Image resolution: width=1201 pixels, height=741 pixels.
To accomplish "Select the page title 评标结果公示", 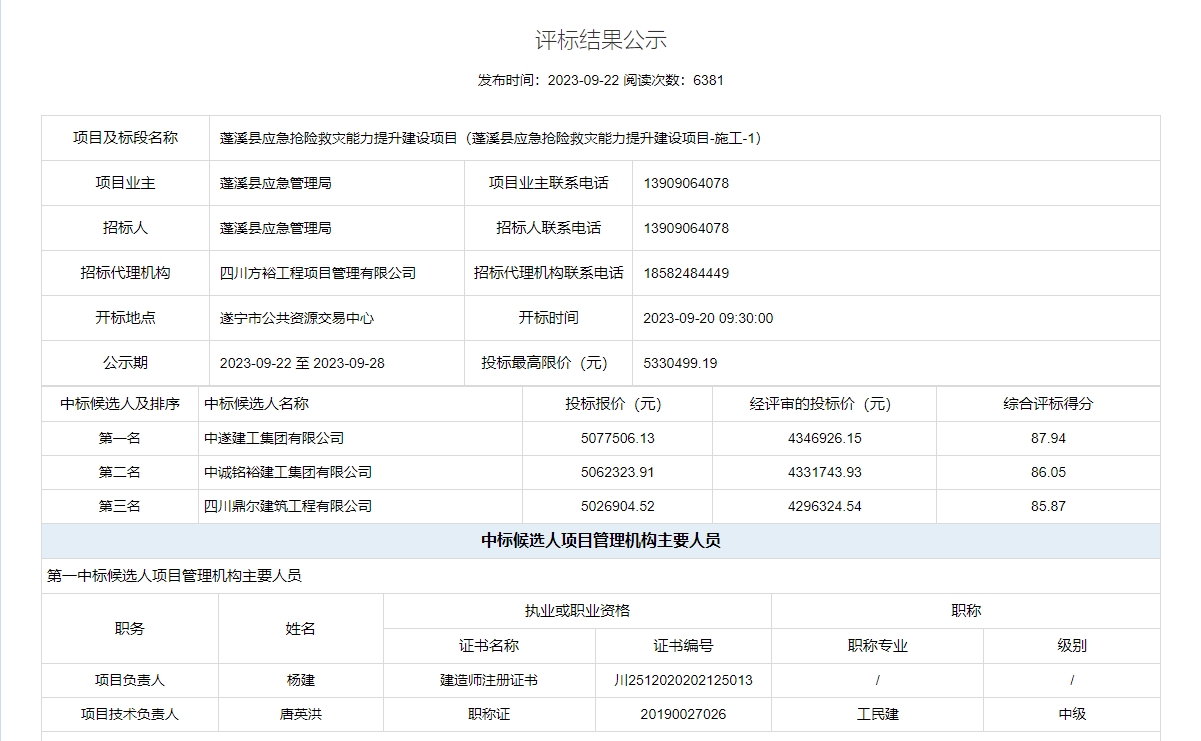I will pos(599,42).
